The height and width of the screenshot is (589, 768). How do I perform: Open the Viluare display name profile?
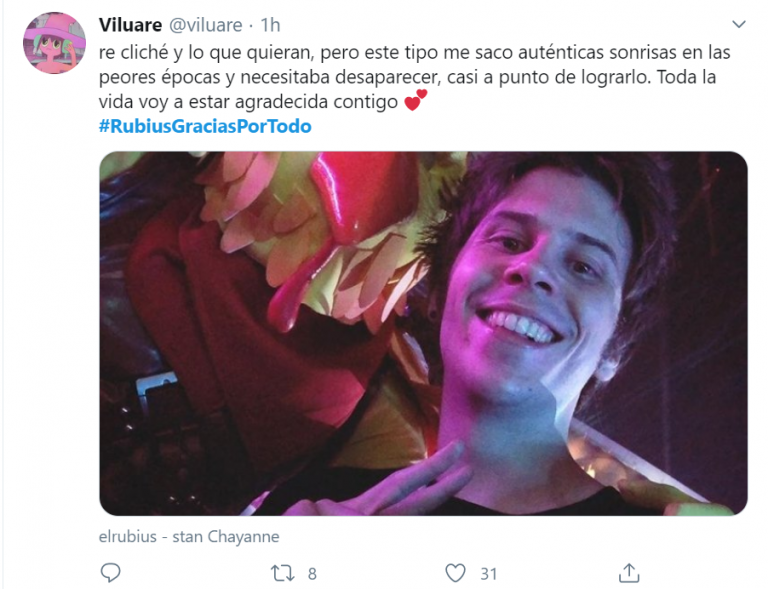[130, 24]
